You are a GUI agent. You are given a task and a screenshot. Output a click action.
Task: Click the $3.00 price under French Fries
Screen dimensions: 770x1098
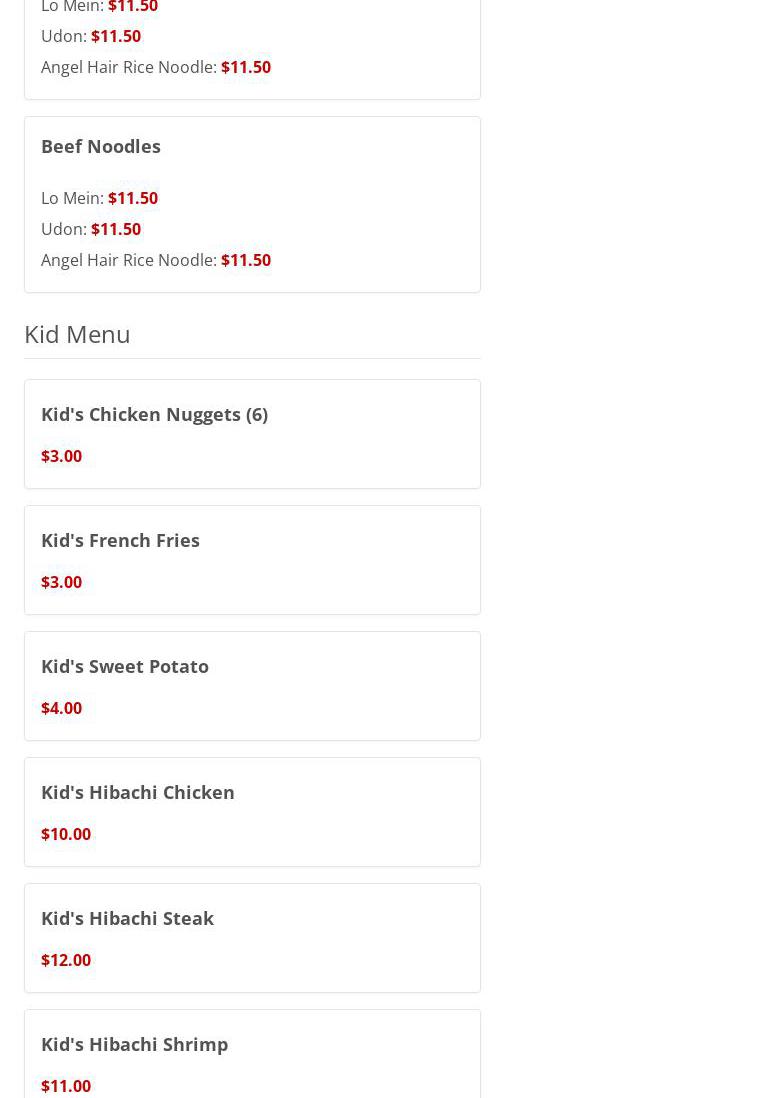(x=61, y=582)
